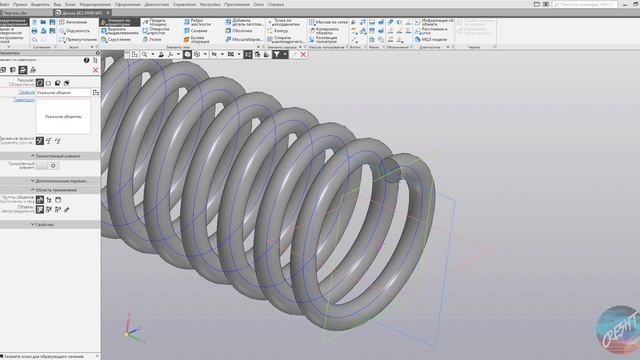
Task: Open orientation dropdown arrow in view toolbar
Action: click(x=179, y=54)
